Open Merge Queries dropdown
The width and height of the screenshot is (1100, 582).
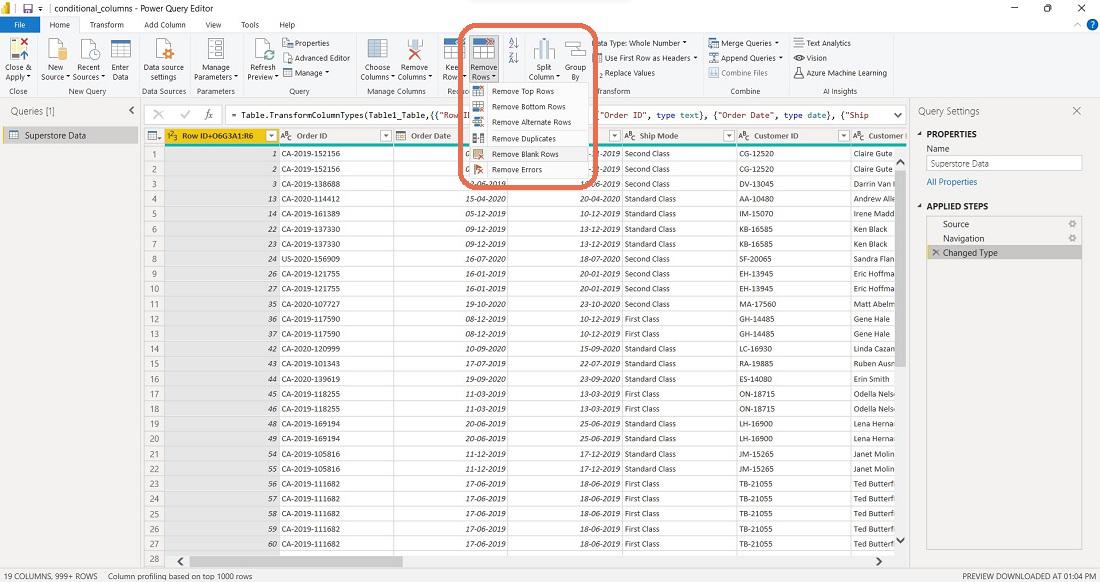point(744,43)
